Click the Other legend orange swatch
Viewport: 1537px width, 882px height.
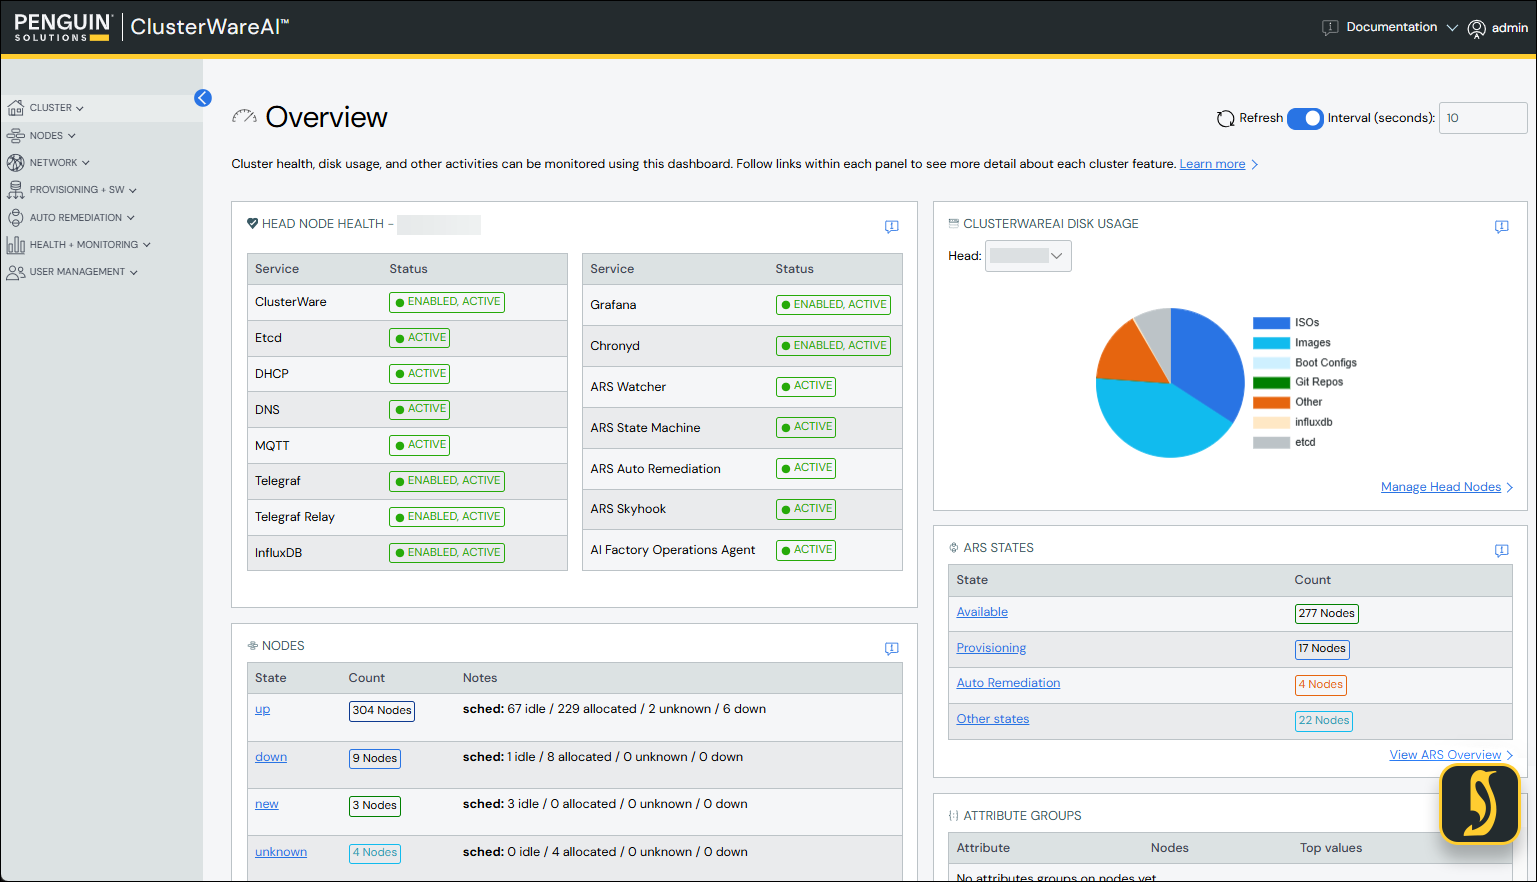[x=1271, y=402]
